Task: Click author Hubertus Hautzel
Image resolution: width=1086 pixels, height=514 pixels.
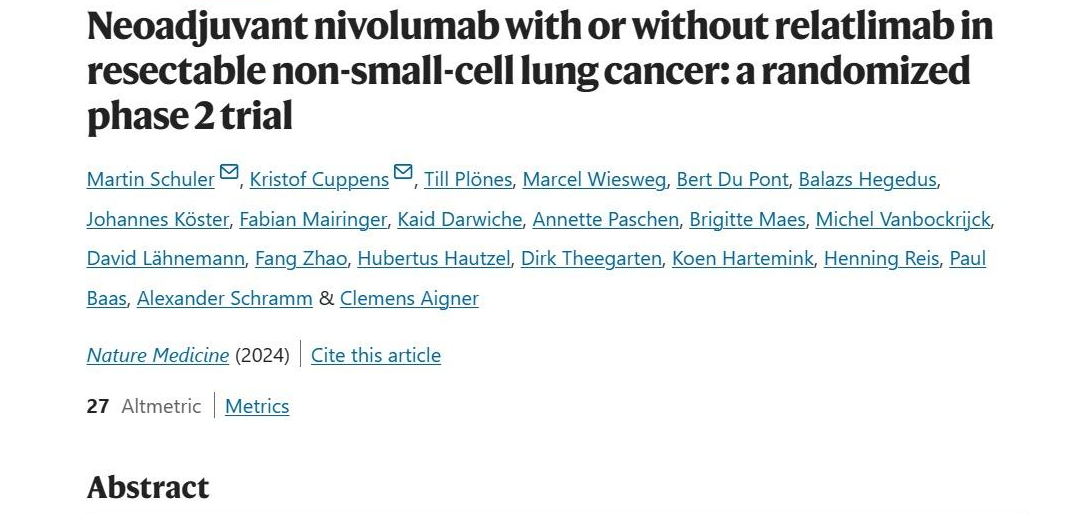Action: 434,258
